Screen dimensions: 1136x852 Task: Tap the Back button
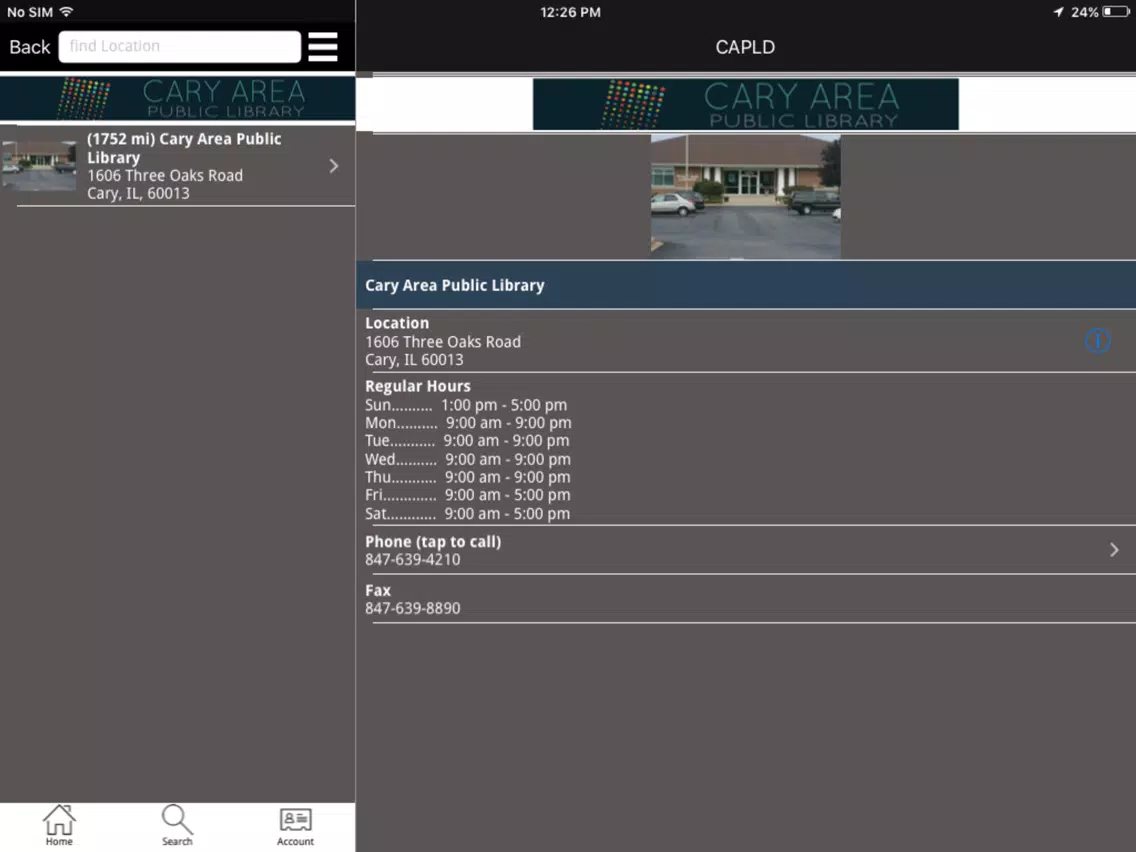[30, 47]
